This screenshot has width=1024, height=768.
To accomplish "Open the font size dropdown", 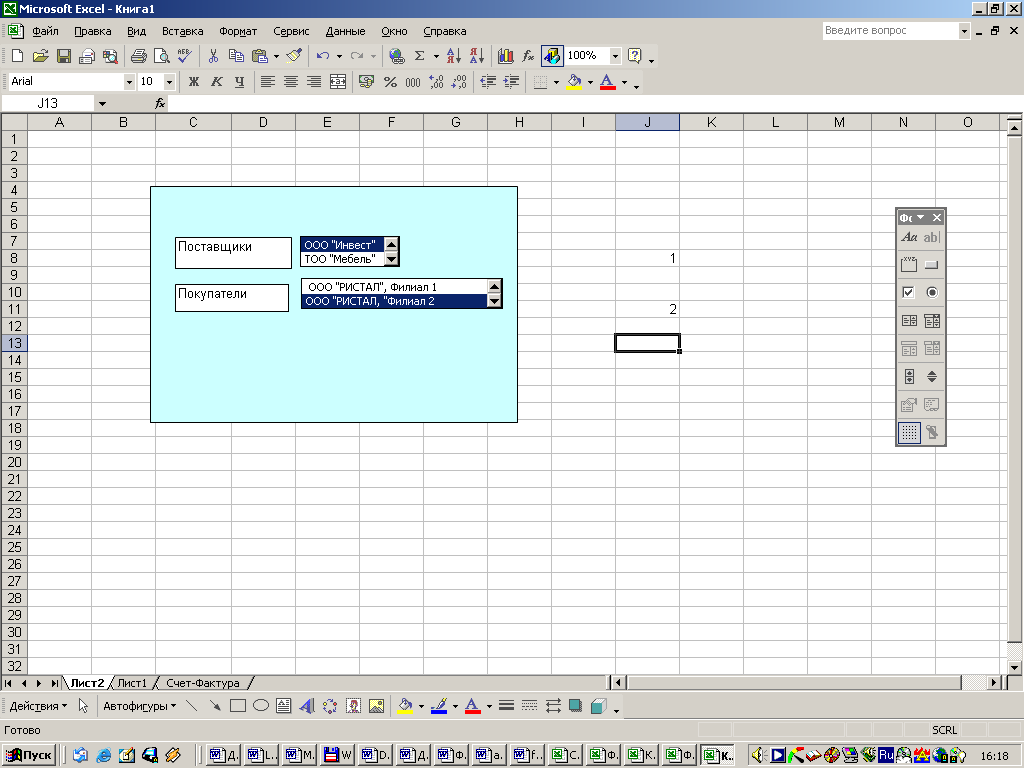I will (169, 82).
